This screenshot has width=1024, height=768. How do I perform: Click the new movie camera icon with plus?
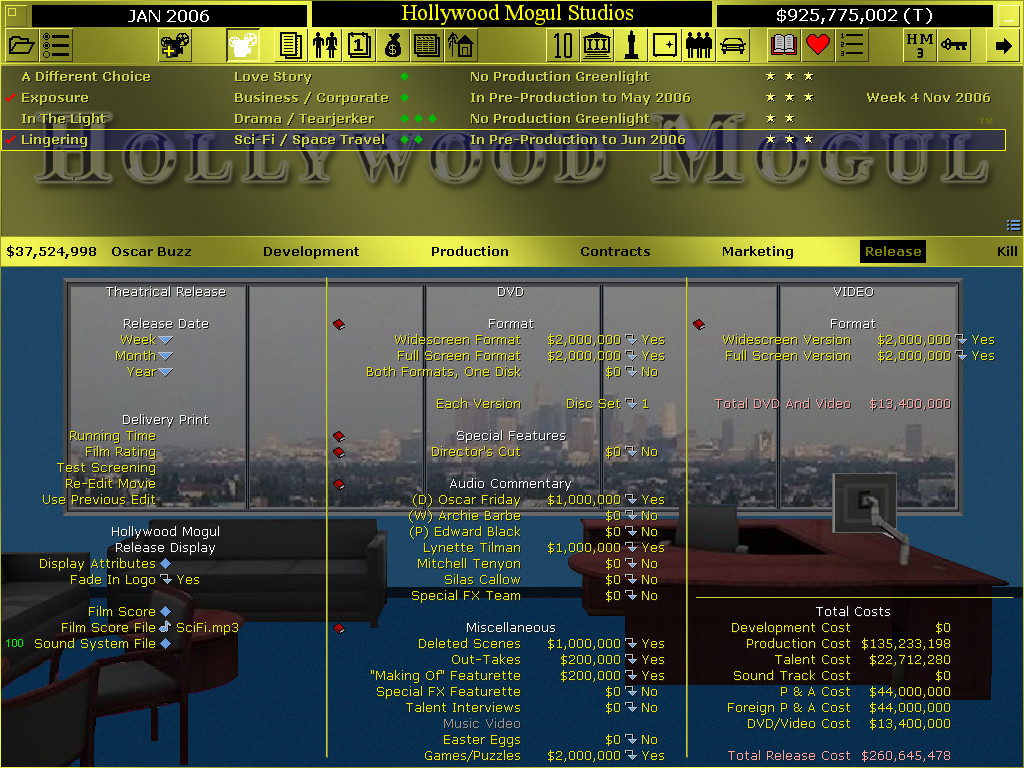coord(174,45)
